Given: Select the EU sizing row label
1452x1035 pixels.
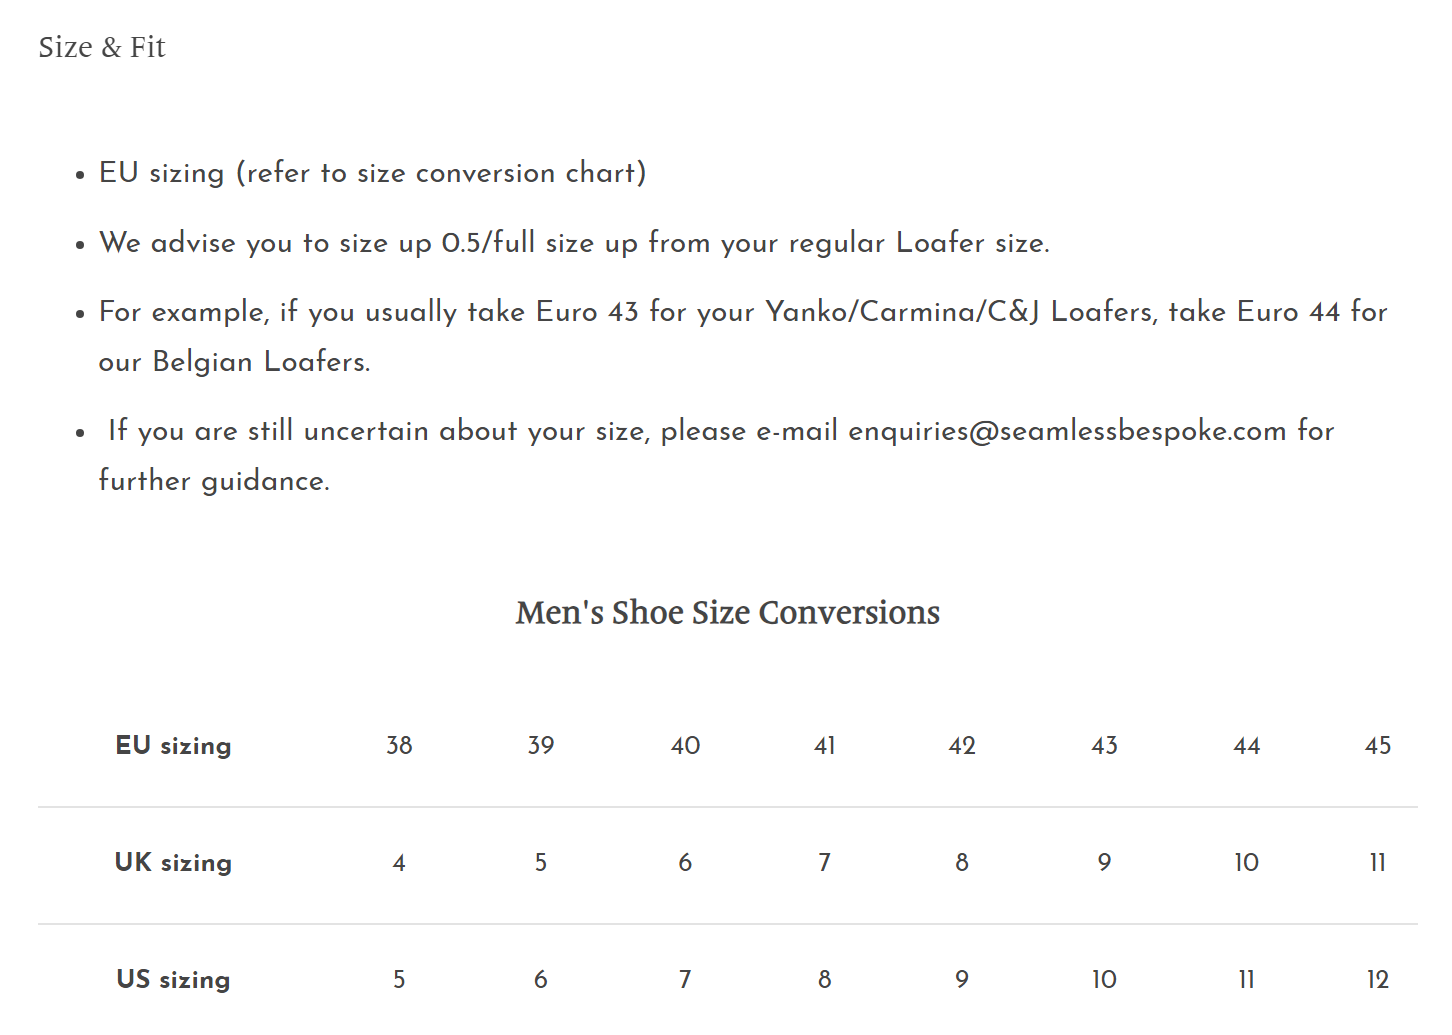Looking at the screenshot, I should pos(173,746).
